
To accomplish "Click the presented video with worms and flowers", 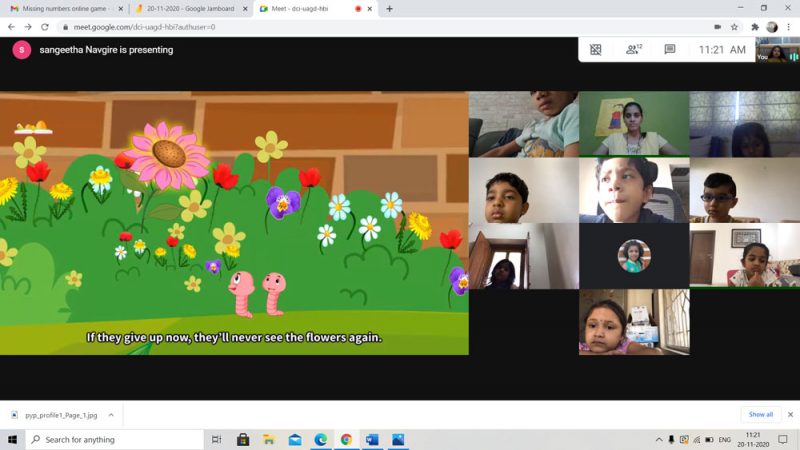I will 234,223.
